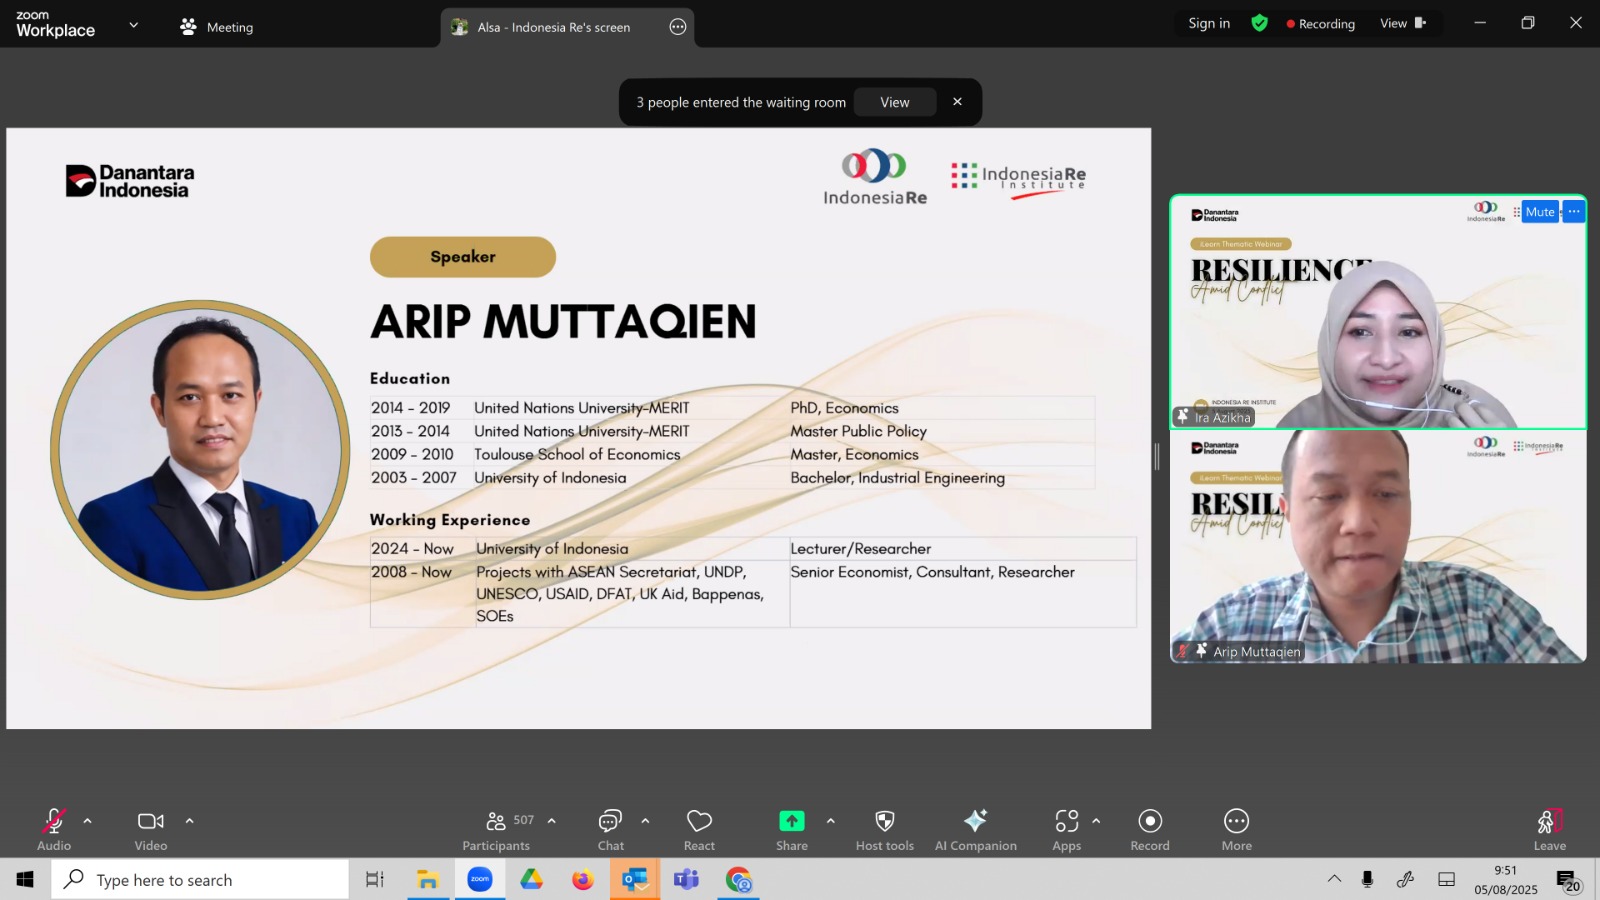Open the Chat panel icon
This screenshot has height=900, width=1600.
(610, 821)
